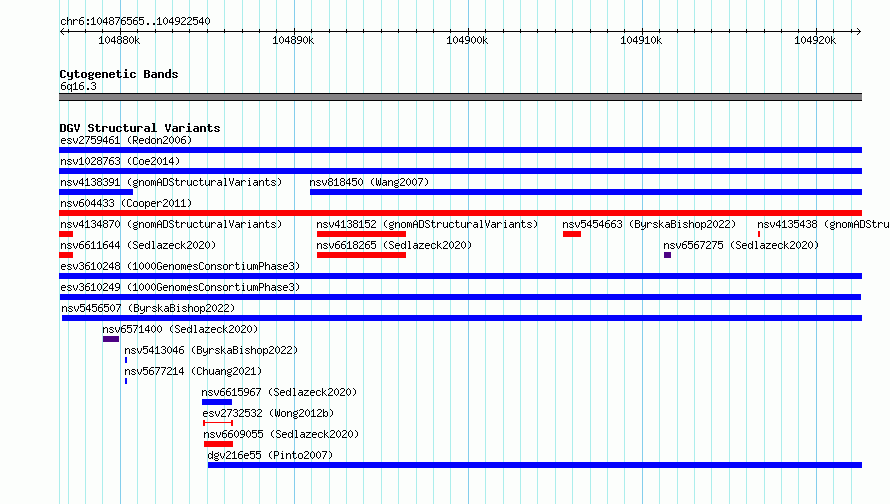The height and width of the screenshot is (504, 890).
Task: Select the purple bar under nsv6571400
Action: click(111, 339)
